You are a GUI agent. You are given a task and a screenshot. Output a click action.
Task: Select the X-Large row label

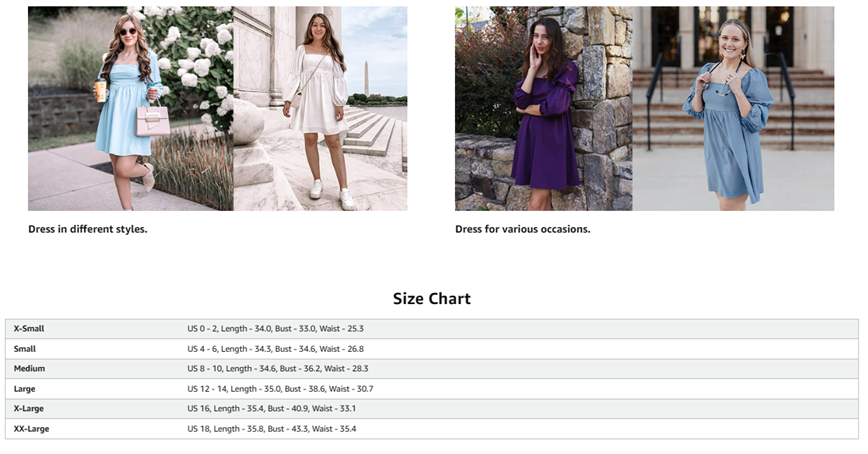click(x=29, y=409)
